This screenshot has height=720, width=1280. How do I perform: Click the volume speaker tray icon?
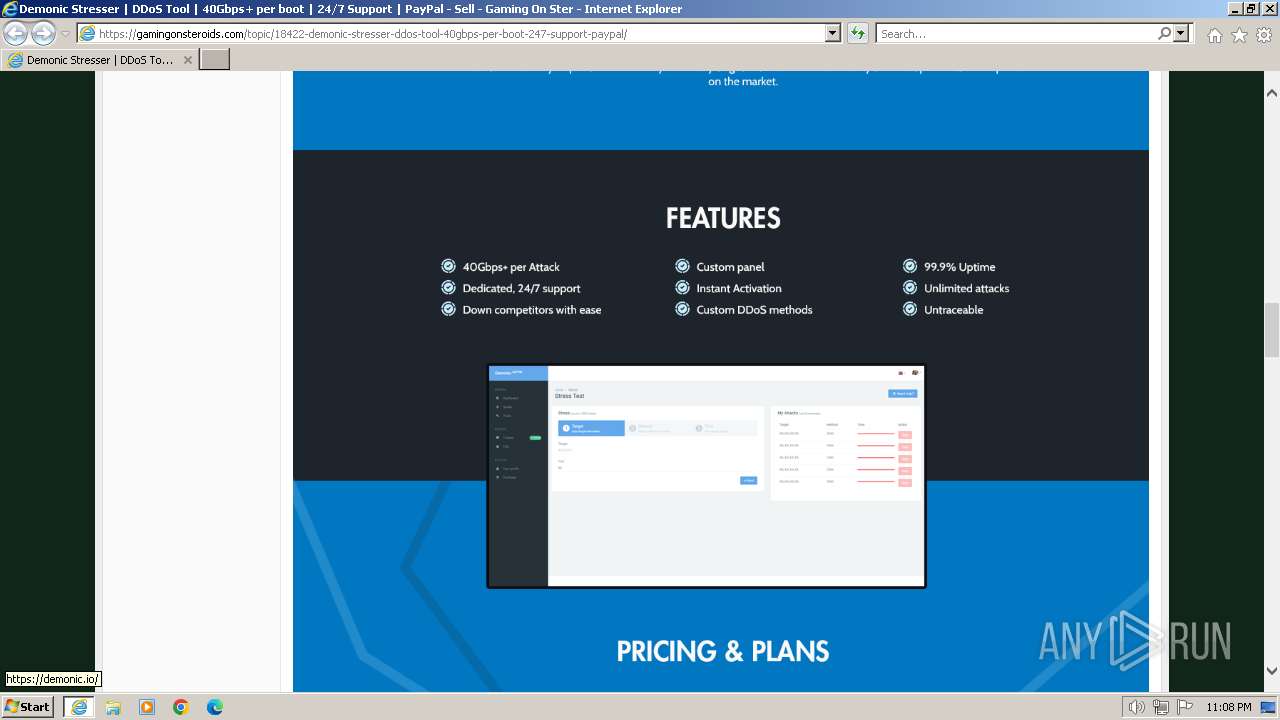tap(1137, 707)
